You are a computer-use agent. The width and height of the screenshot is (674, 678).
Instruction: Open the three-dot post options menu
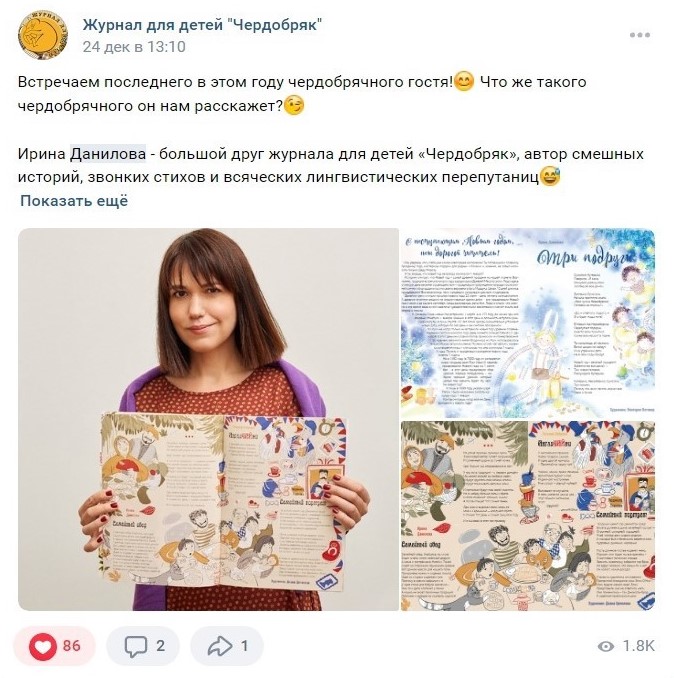click(x=640, y=35)
